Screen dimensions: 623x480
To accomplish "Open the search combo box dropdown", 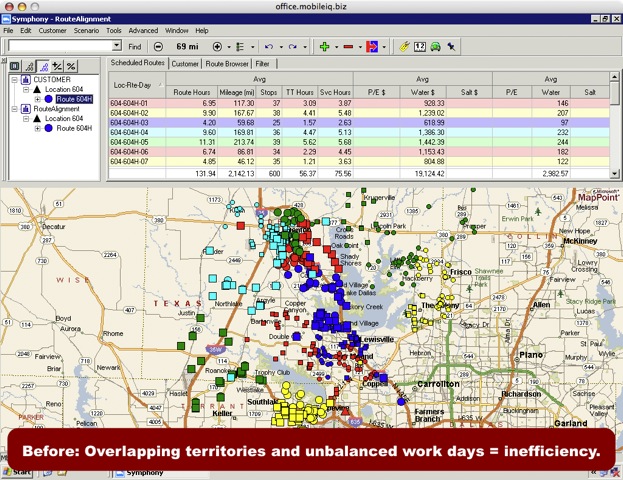I will pyautogui.click(x=117, y=46).
